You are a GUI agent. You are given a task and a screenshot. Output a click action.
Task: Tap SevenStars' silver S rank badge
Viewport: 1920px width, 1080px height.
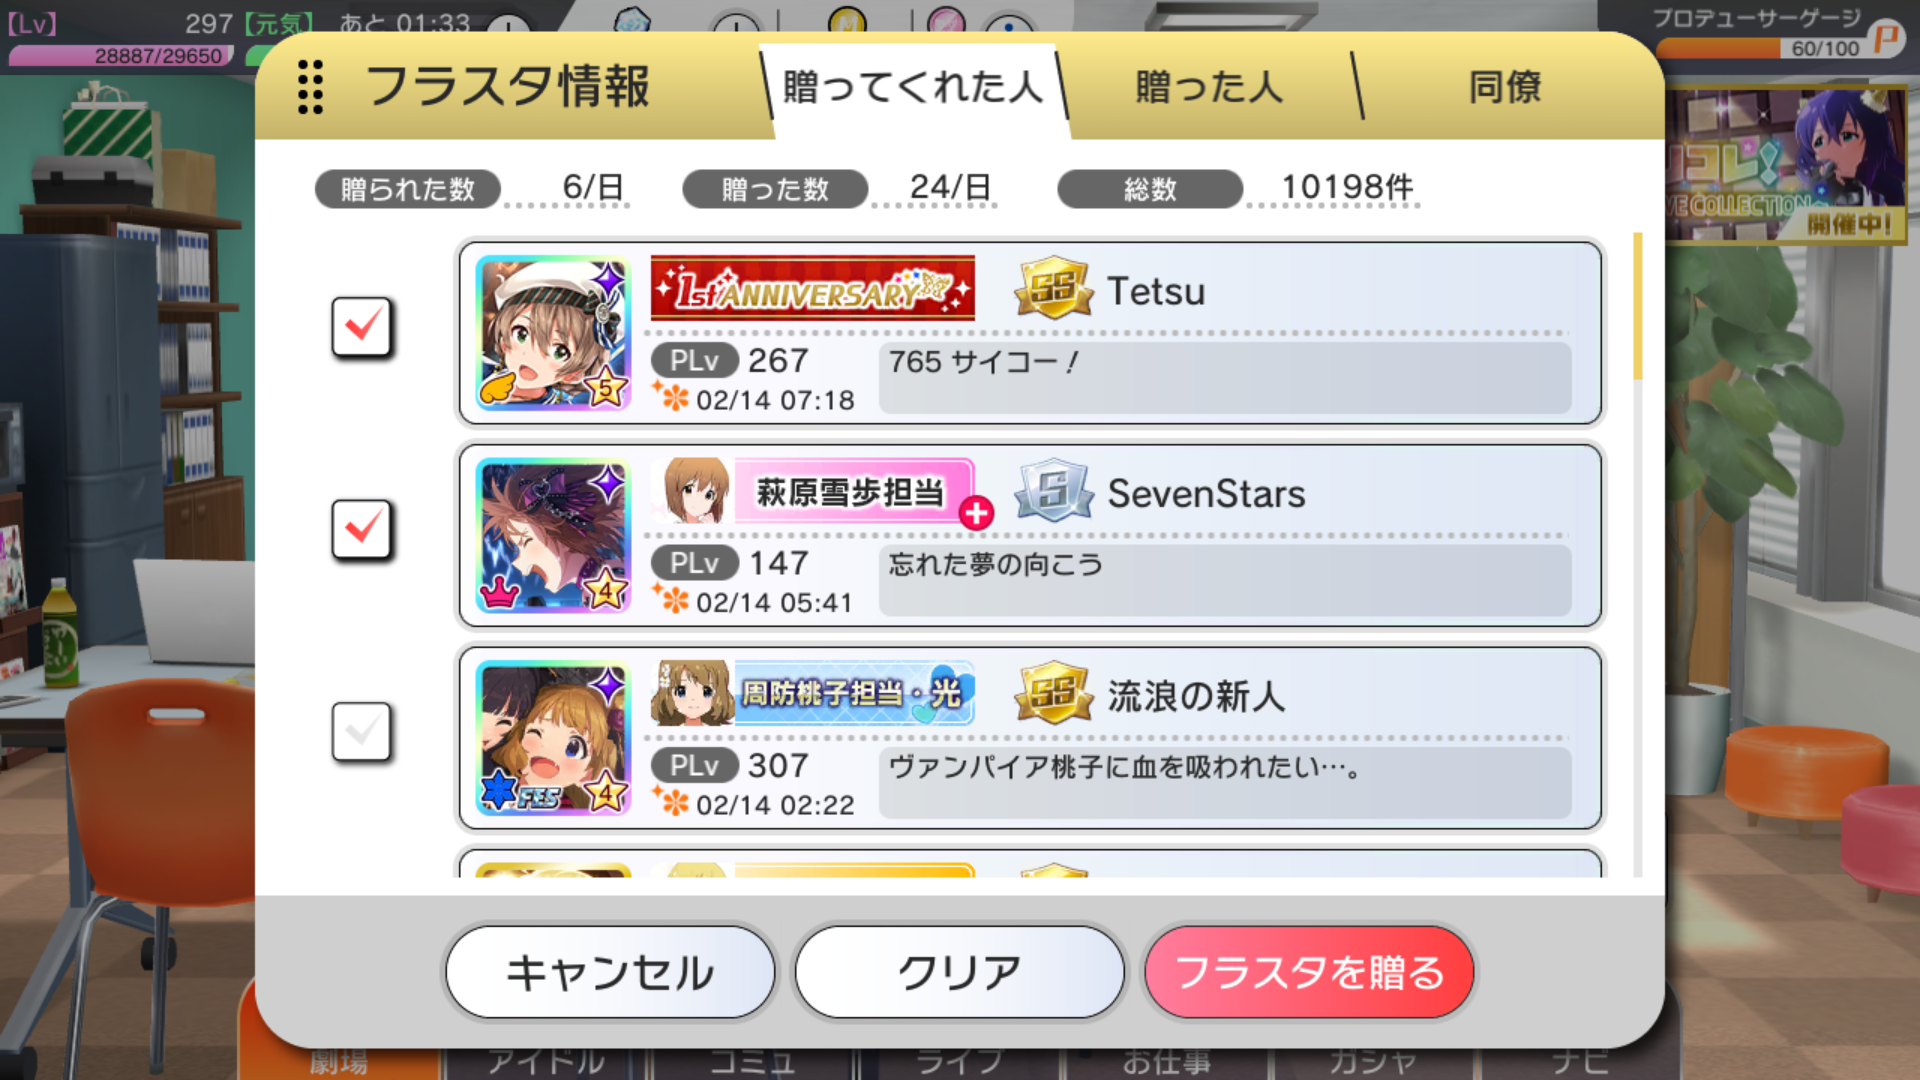(x=1053, y=491)
